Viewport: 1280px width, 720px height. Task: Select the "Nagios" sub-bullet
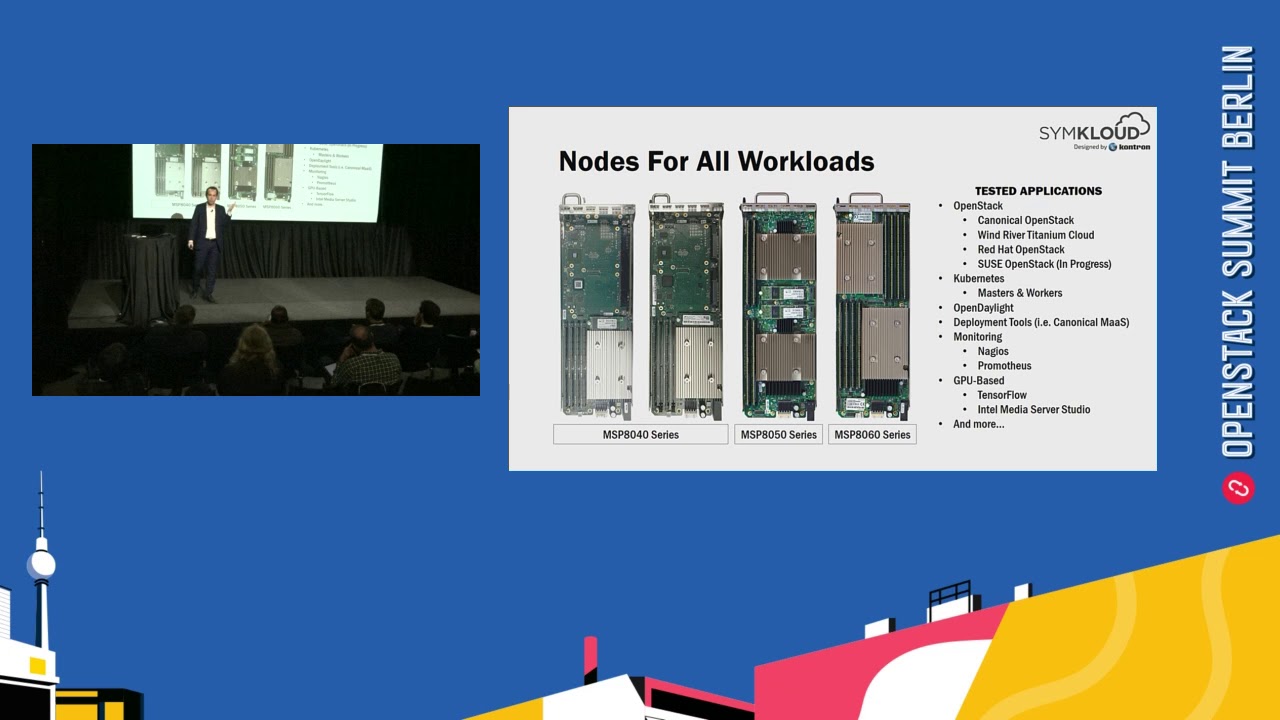pyautogui.click(x=993, y=351)
